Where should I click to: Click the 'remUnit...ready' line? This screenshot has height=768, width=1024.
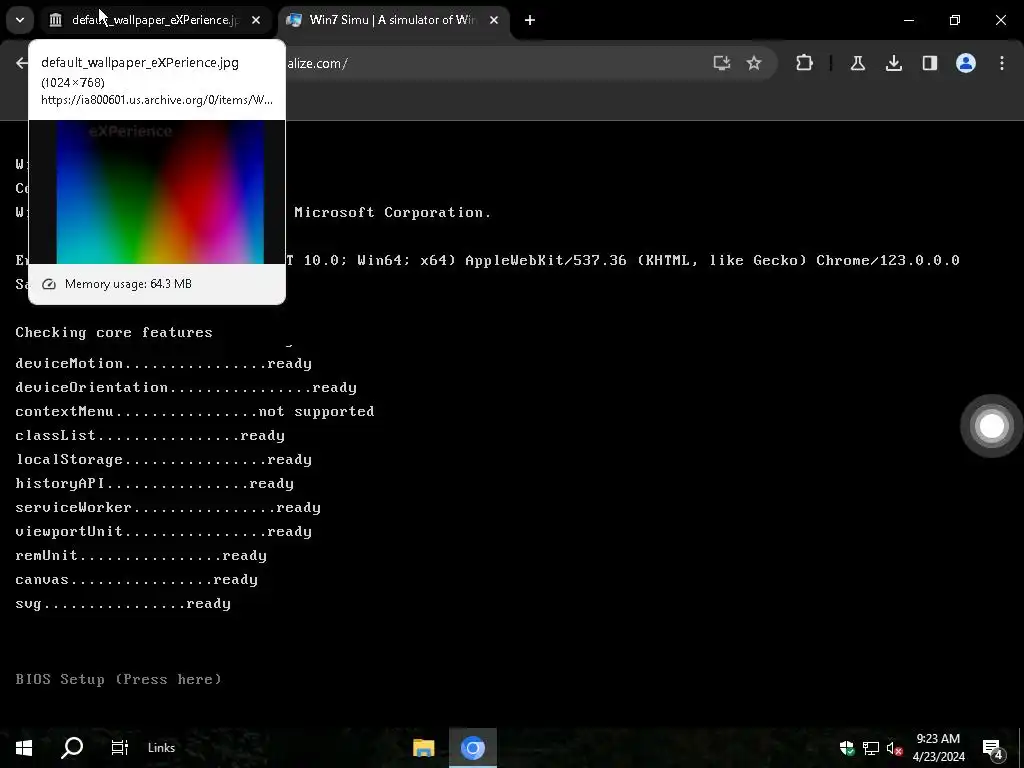click(140, 556)
